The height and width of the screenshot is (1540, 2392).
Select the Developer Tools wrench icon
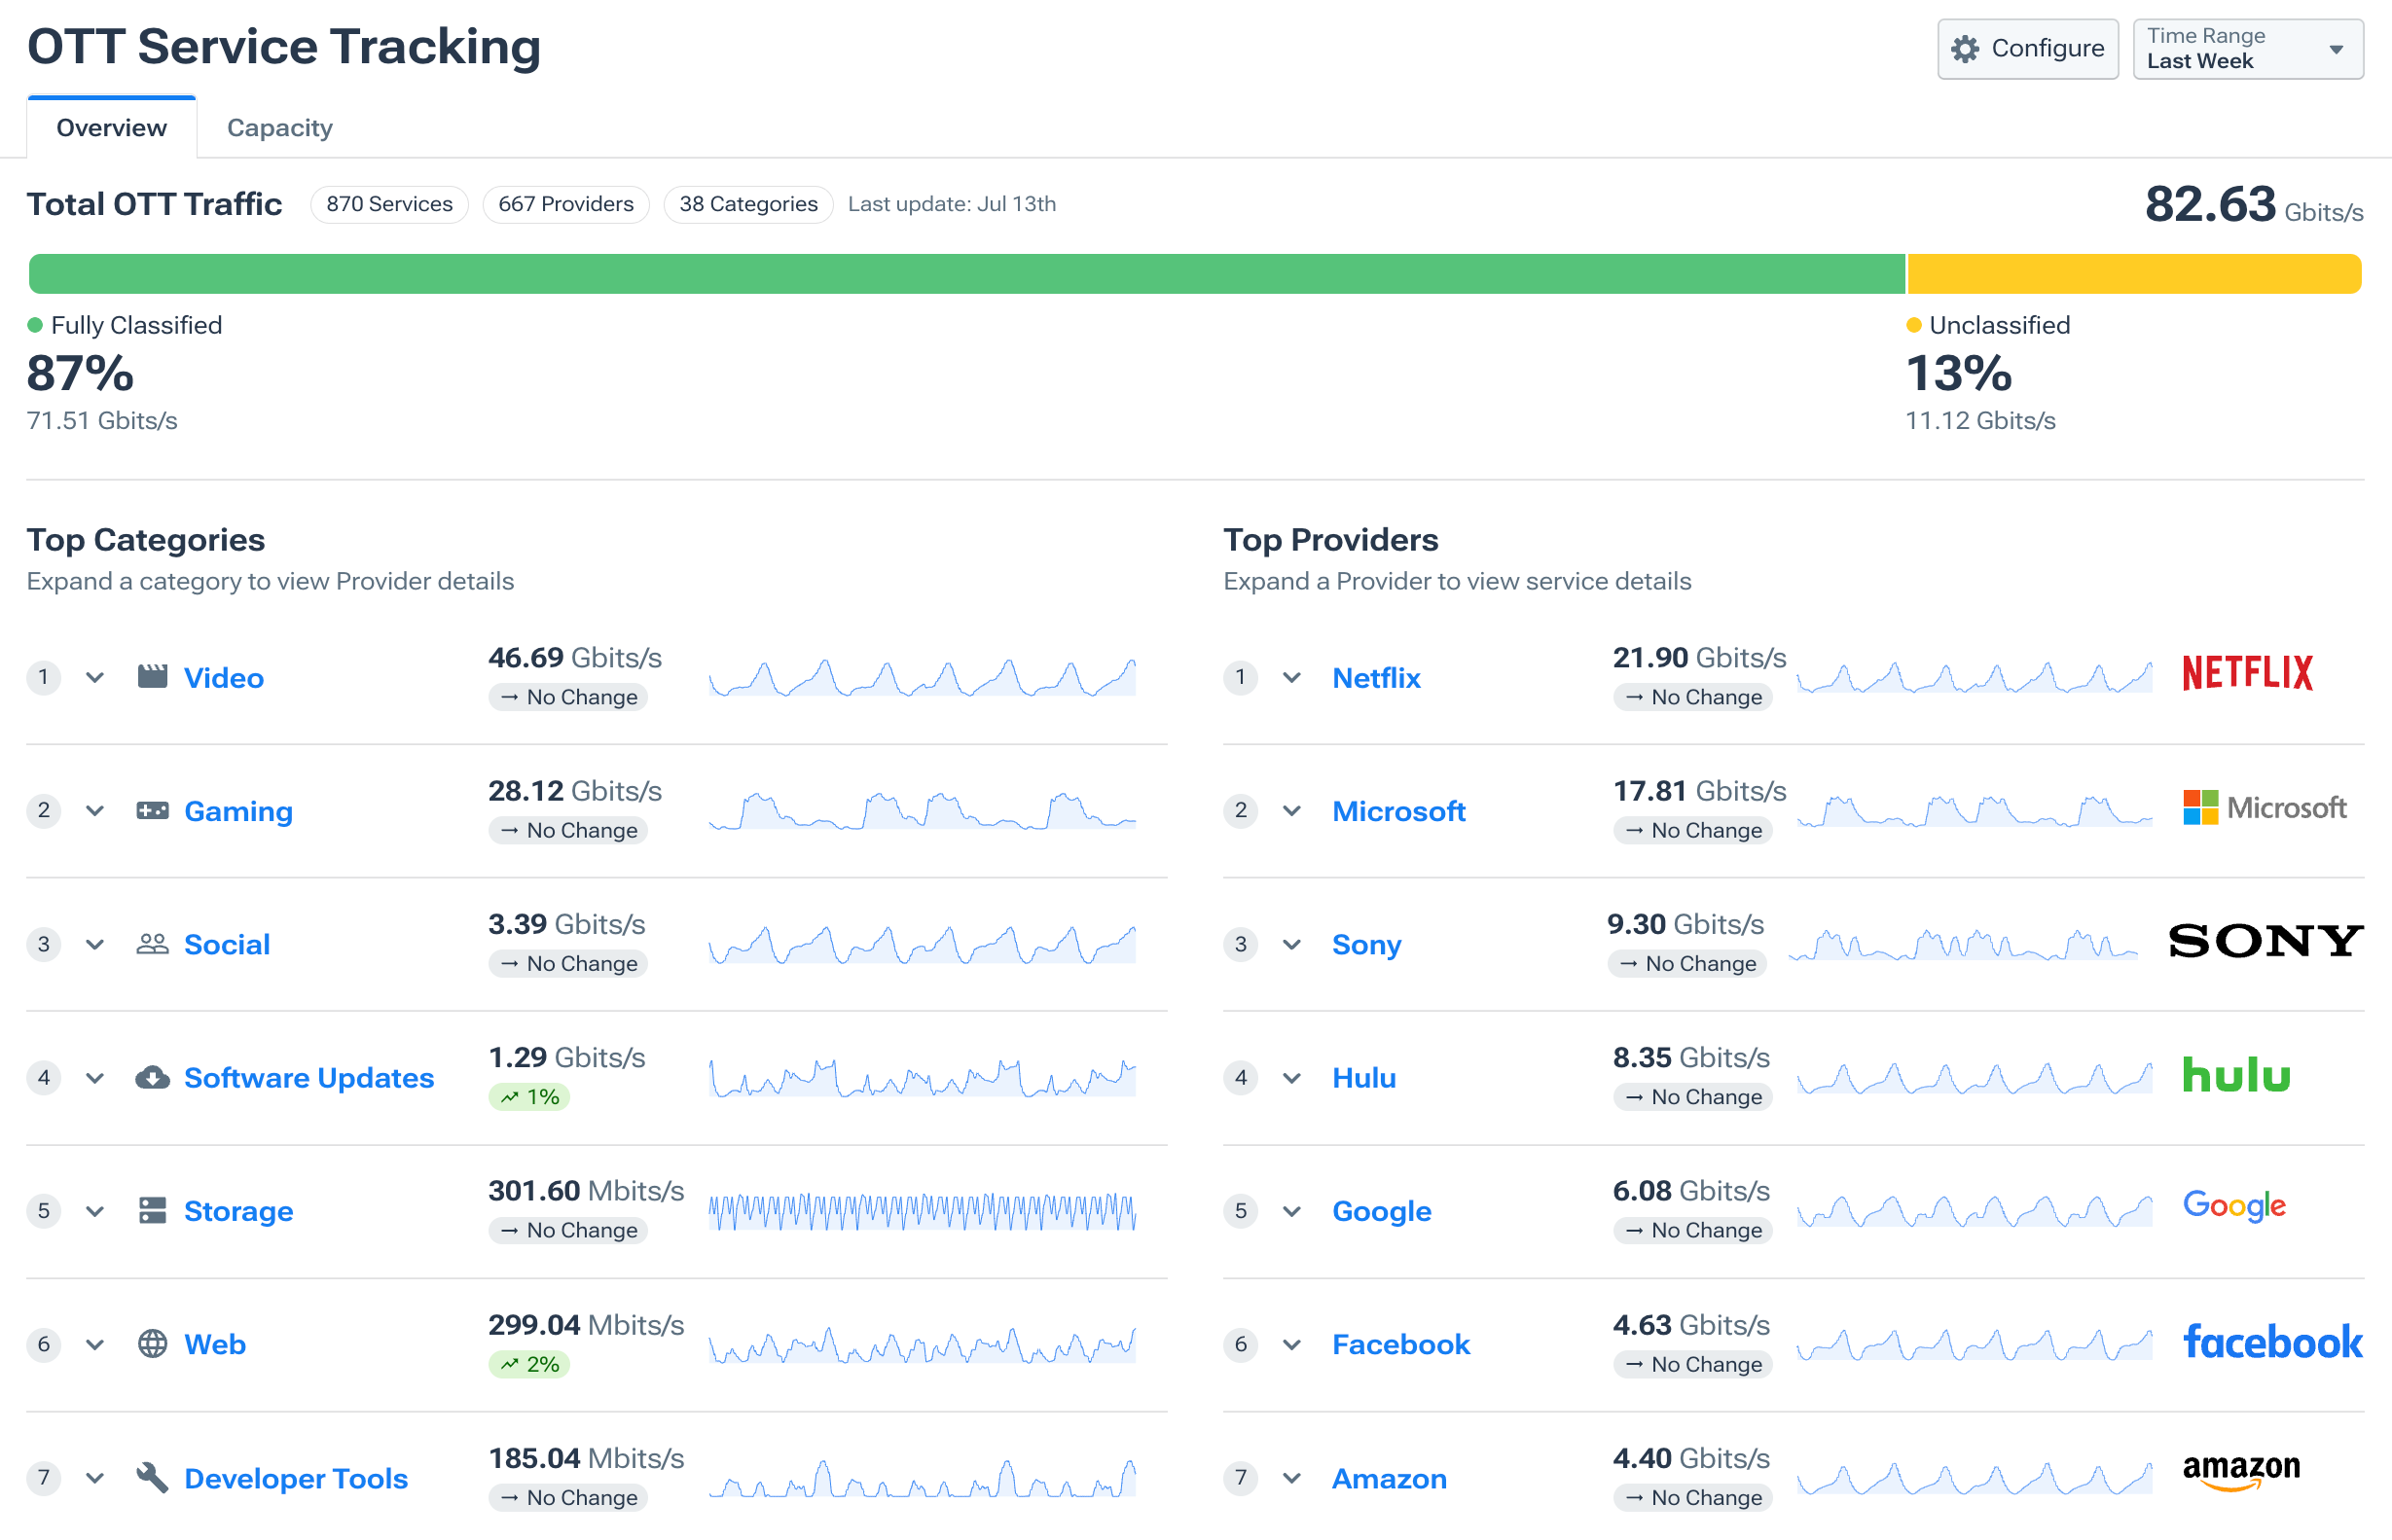(x=152, y=1477)
